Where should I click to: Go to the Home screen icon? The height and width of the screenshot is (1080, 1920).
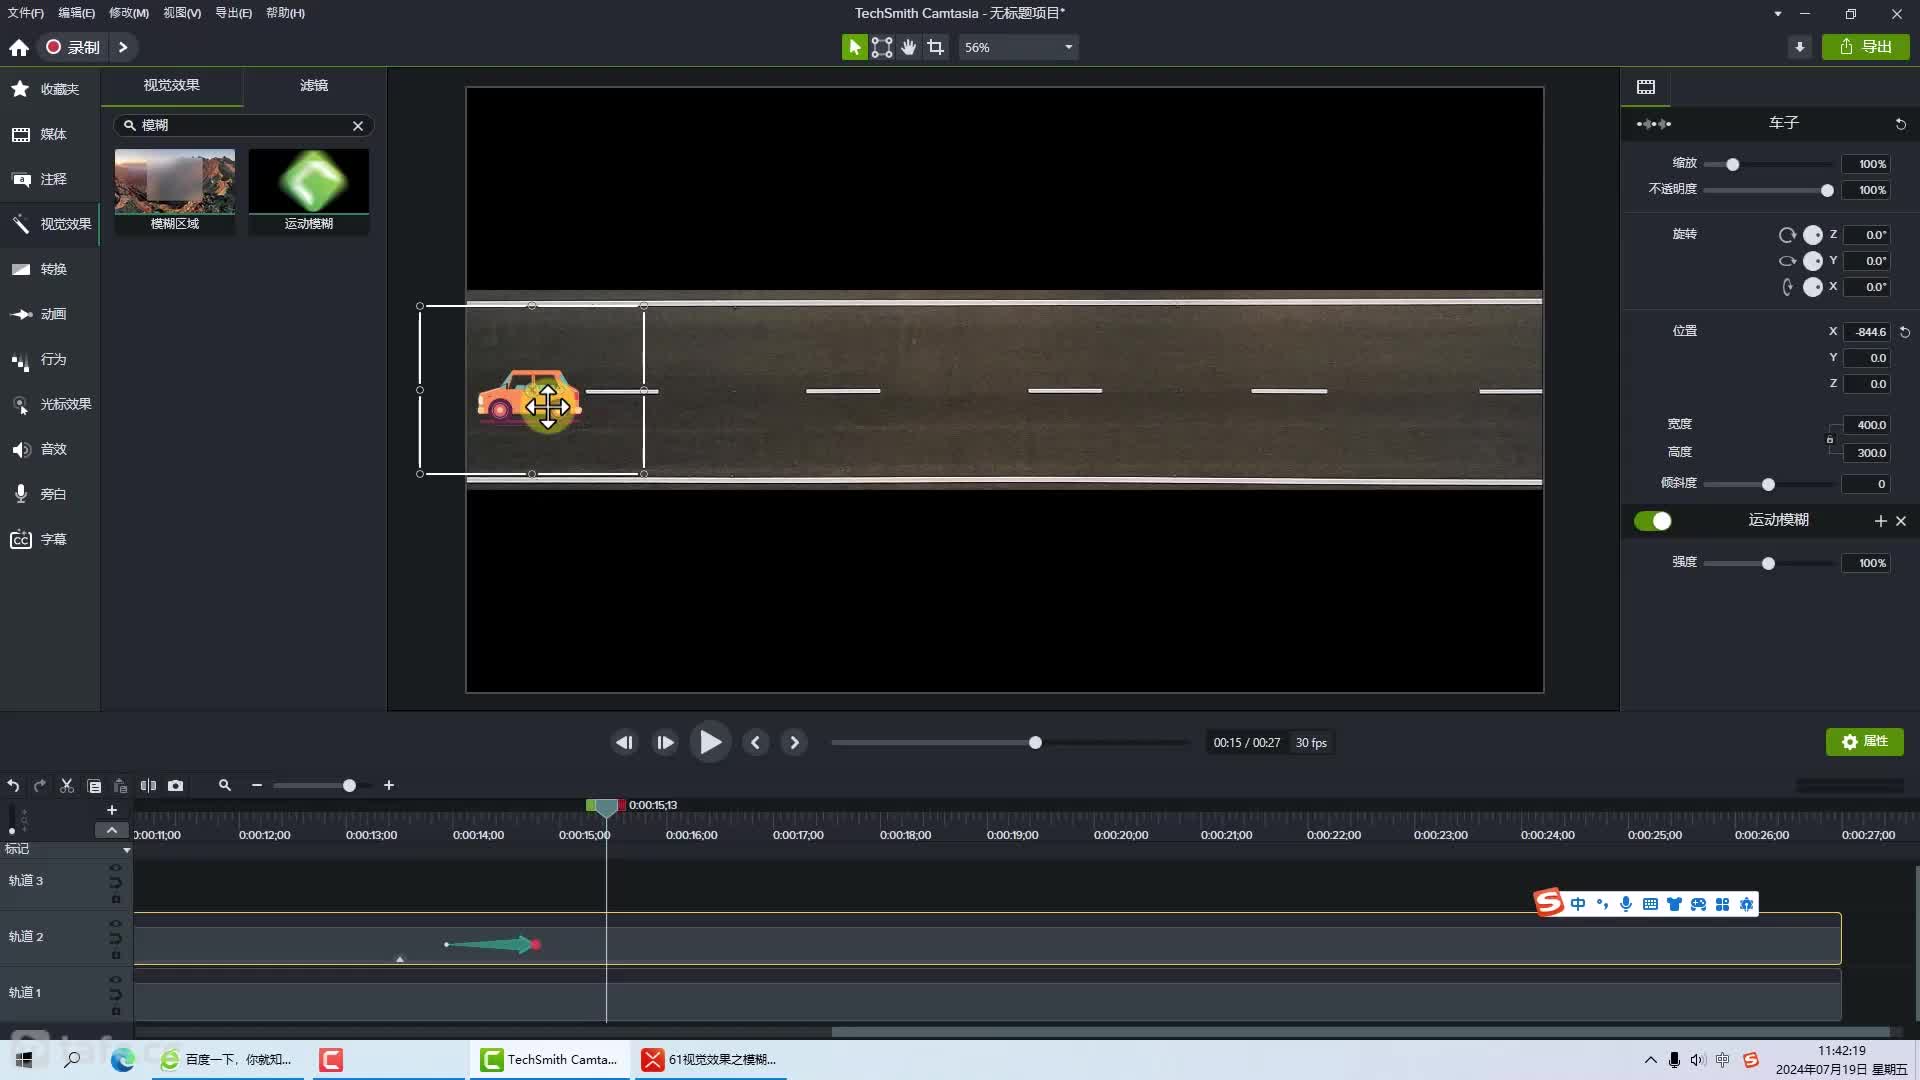(18, 47)
